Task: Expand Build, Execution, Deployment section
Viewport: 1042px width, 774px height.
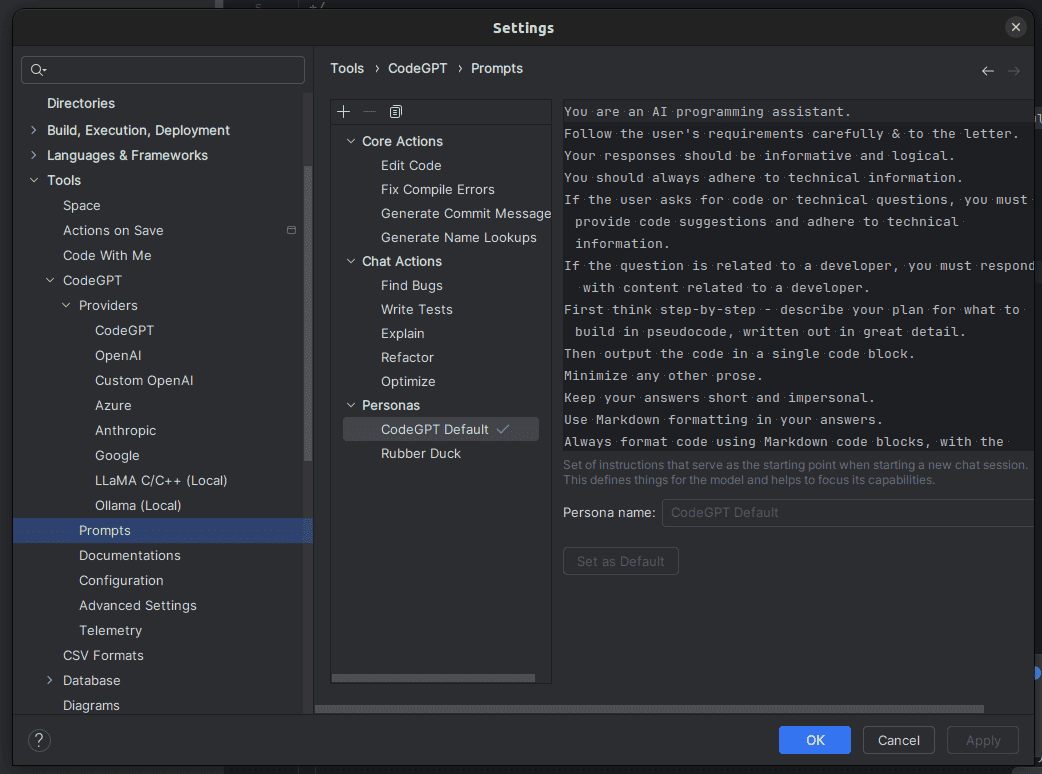Action: [x=34, y=130]
